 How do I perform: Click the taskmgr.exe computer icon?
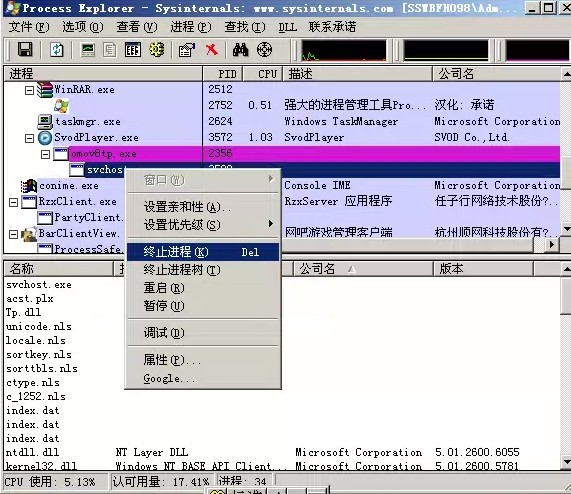(x=45, y=122)
